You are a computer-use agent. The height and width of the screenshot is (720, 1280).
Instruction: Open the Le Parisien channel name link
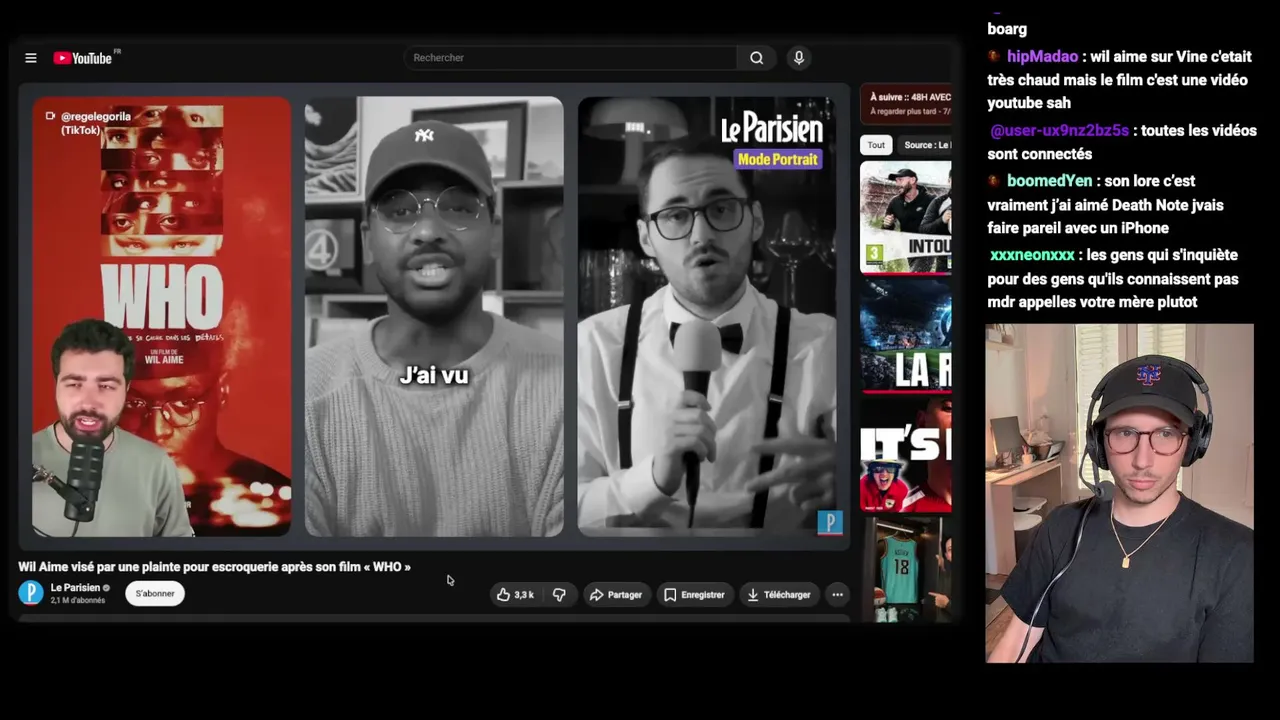[75, 588]
